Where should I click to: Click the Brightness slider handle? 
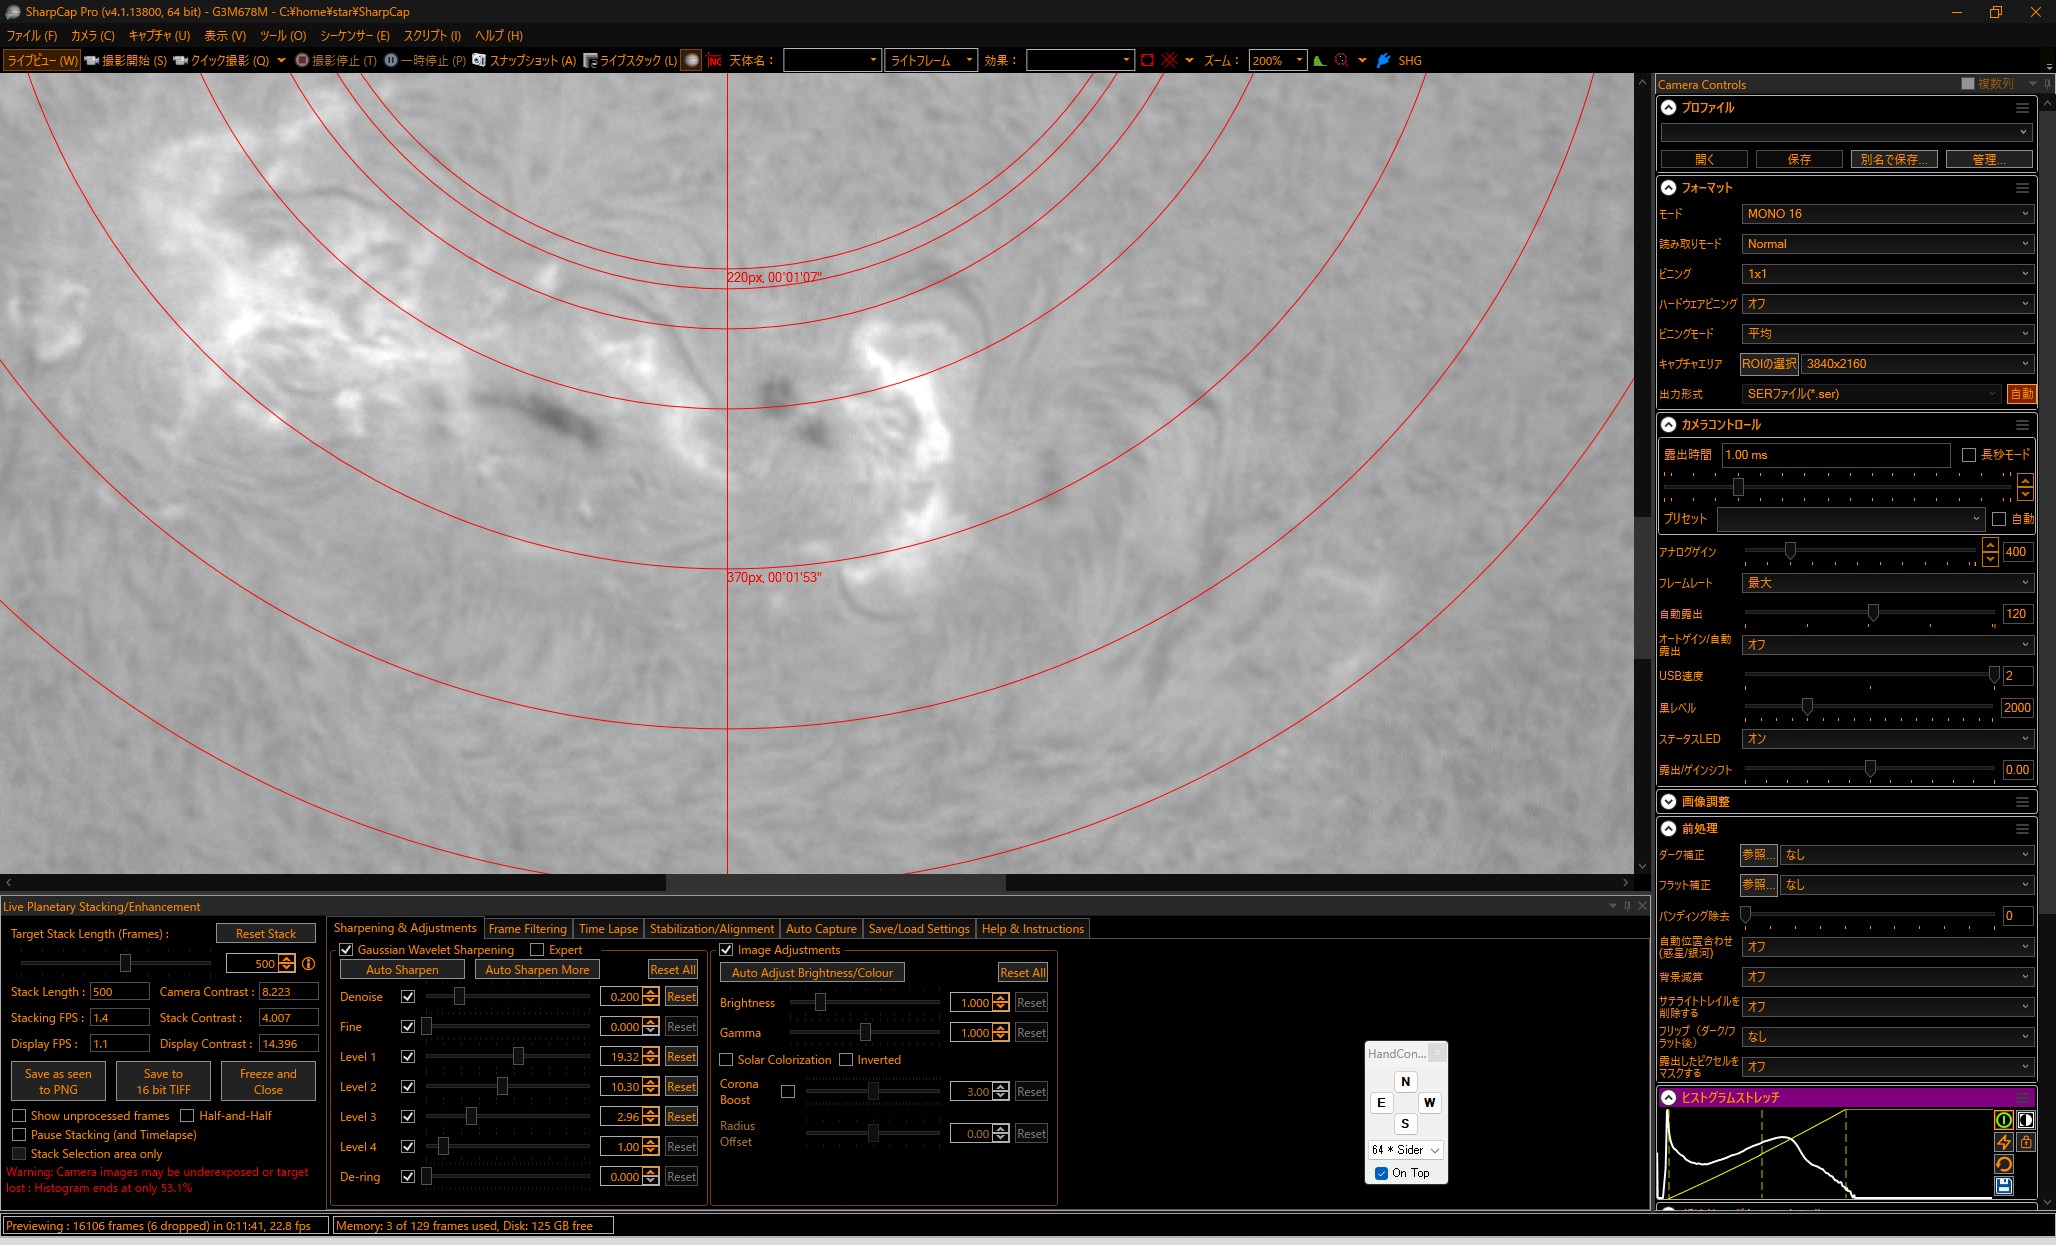tap(820, 1003)
